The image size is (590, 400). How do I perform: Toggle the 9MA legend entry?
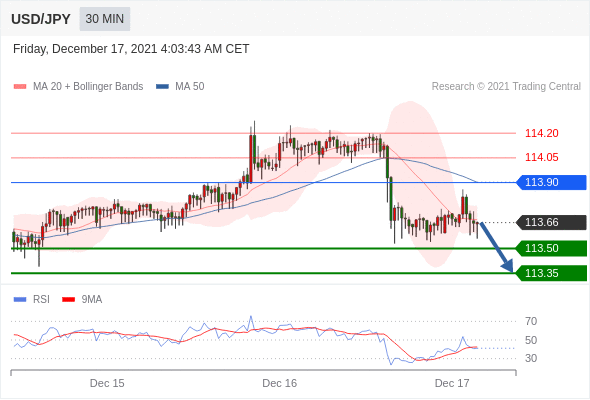pos(82,300)
